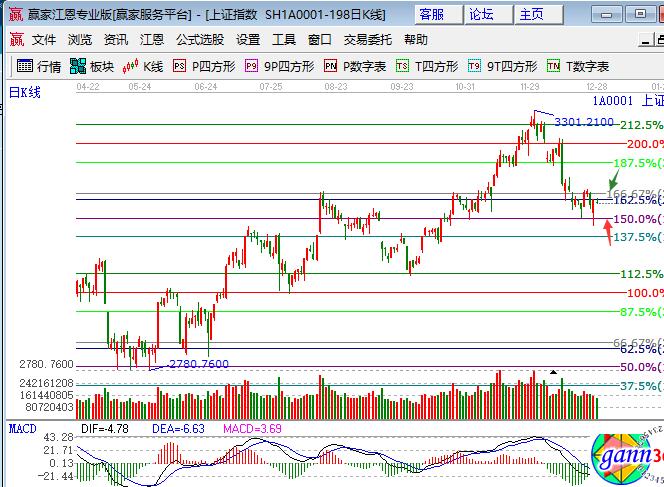The width and height of the screenshot is (664, 487).
Task: Select the P四方形 tool
Action: coord(204,67)
